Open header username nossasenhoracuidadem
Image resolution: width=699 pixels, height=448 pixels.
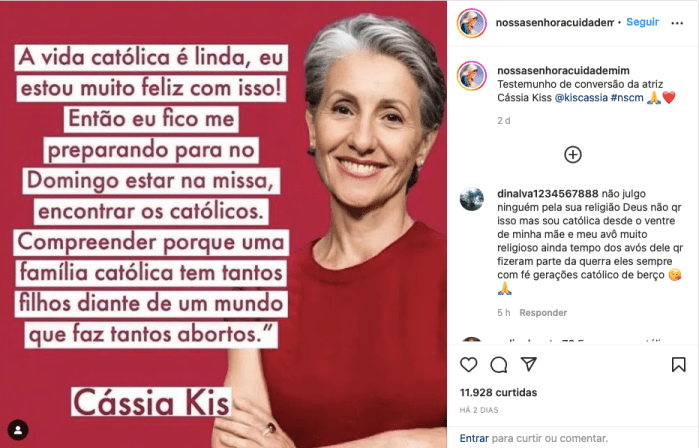click(x=555, y=22)
